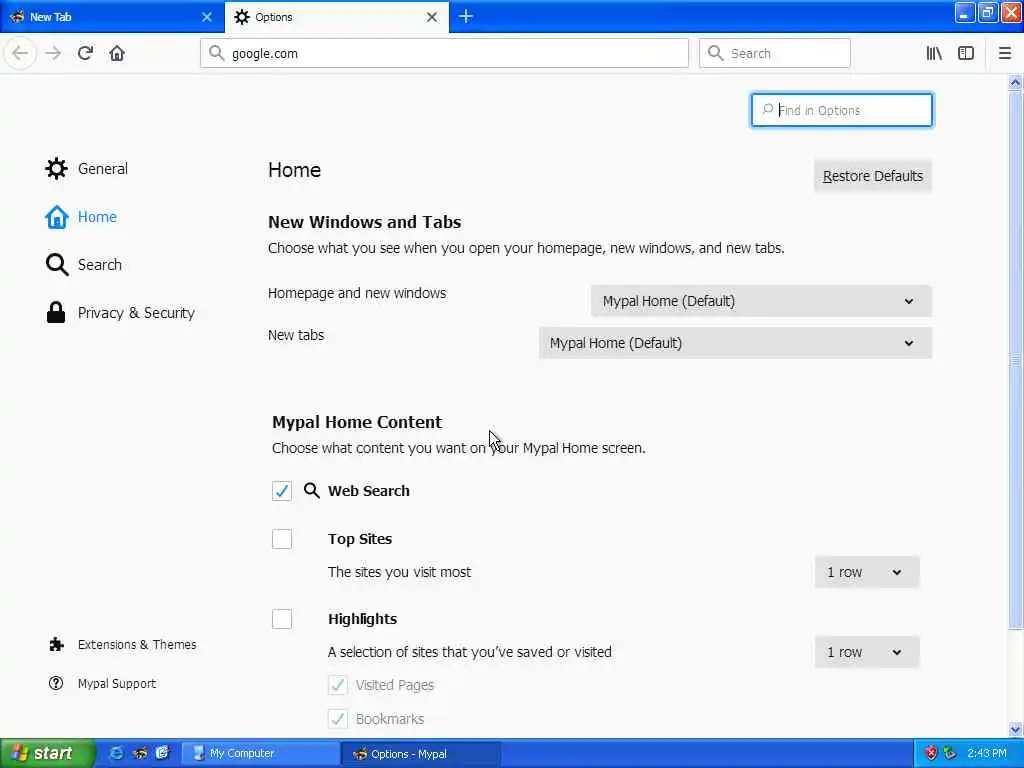Image resolution: width=1024 pixels, height=768 pixels.
Task: Click the taskbar clock showing 2:43 PM
Action: (x=987, y=753)
